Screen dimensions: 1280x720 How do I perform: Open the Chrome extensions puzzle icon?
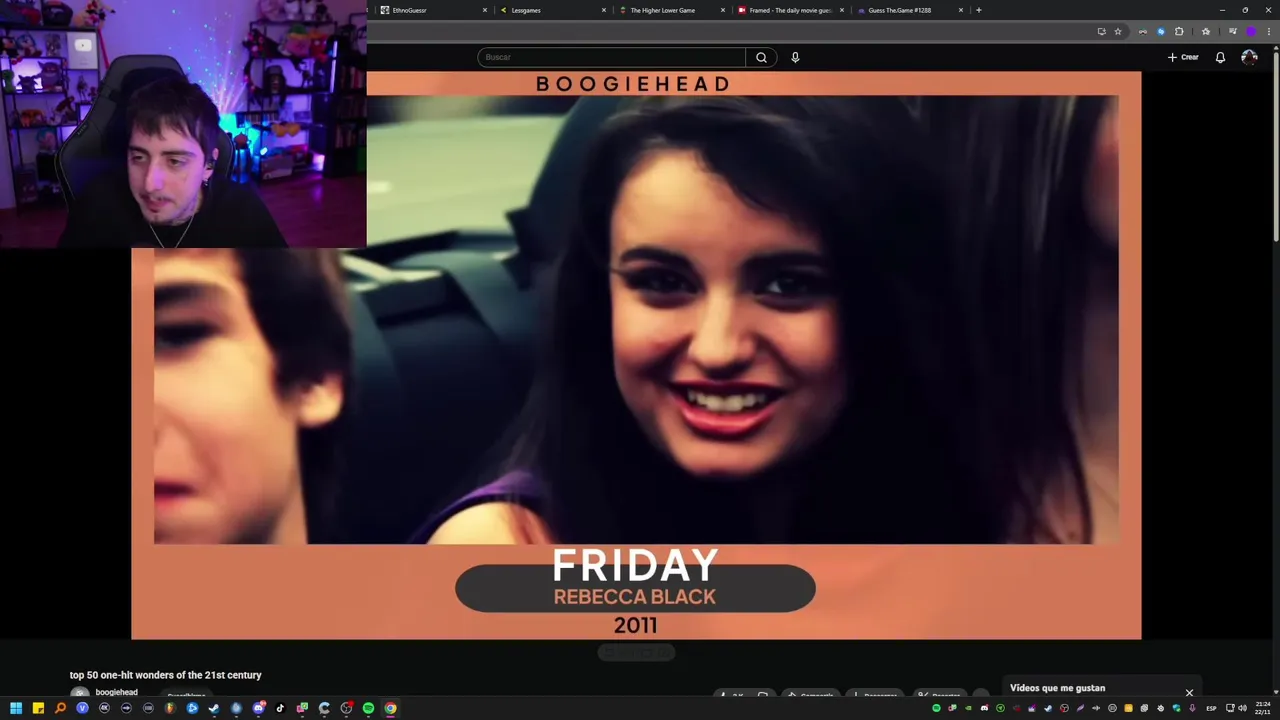pos(1179,31)
